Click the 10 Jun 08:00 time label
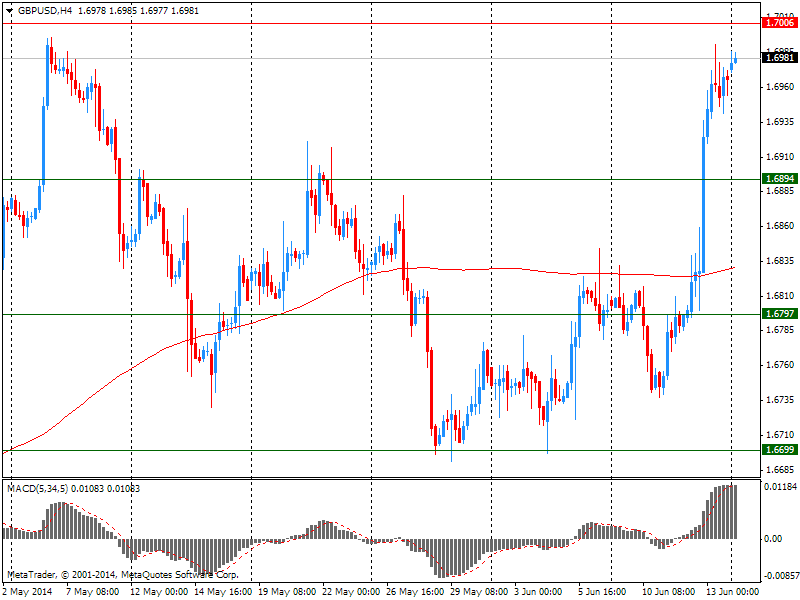The width and height of the screenshot is (800, 600). [669, 592]
